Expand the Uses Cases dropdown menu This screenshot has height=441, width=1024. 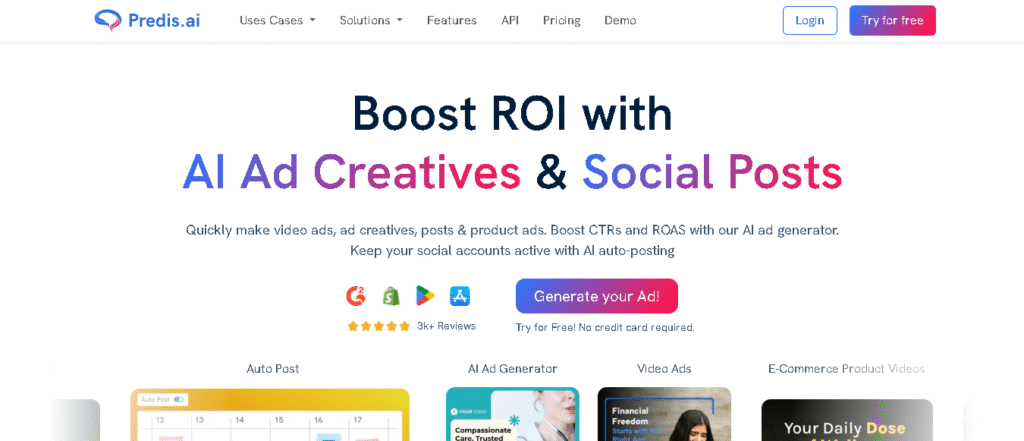[x=278, y=20]
